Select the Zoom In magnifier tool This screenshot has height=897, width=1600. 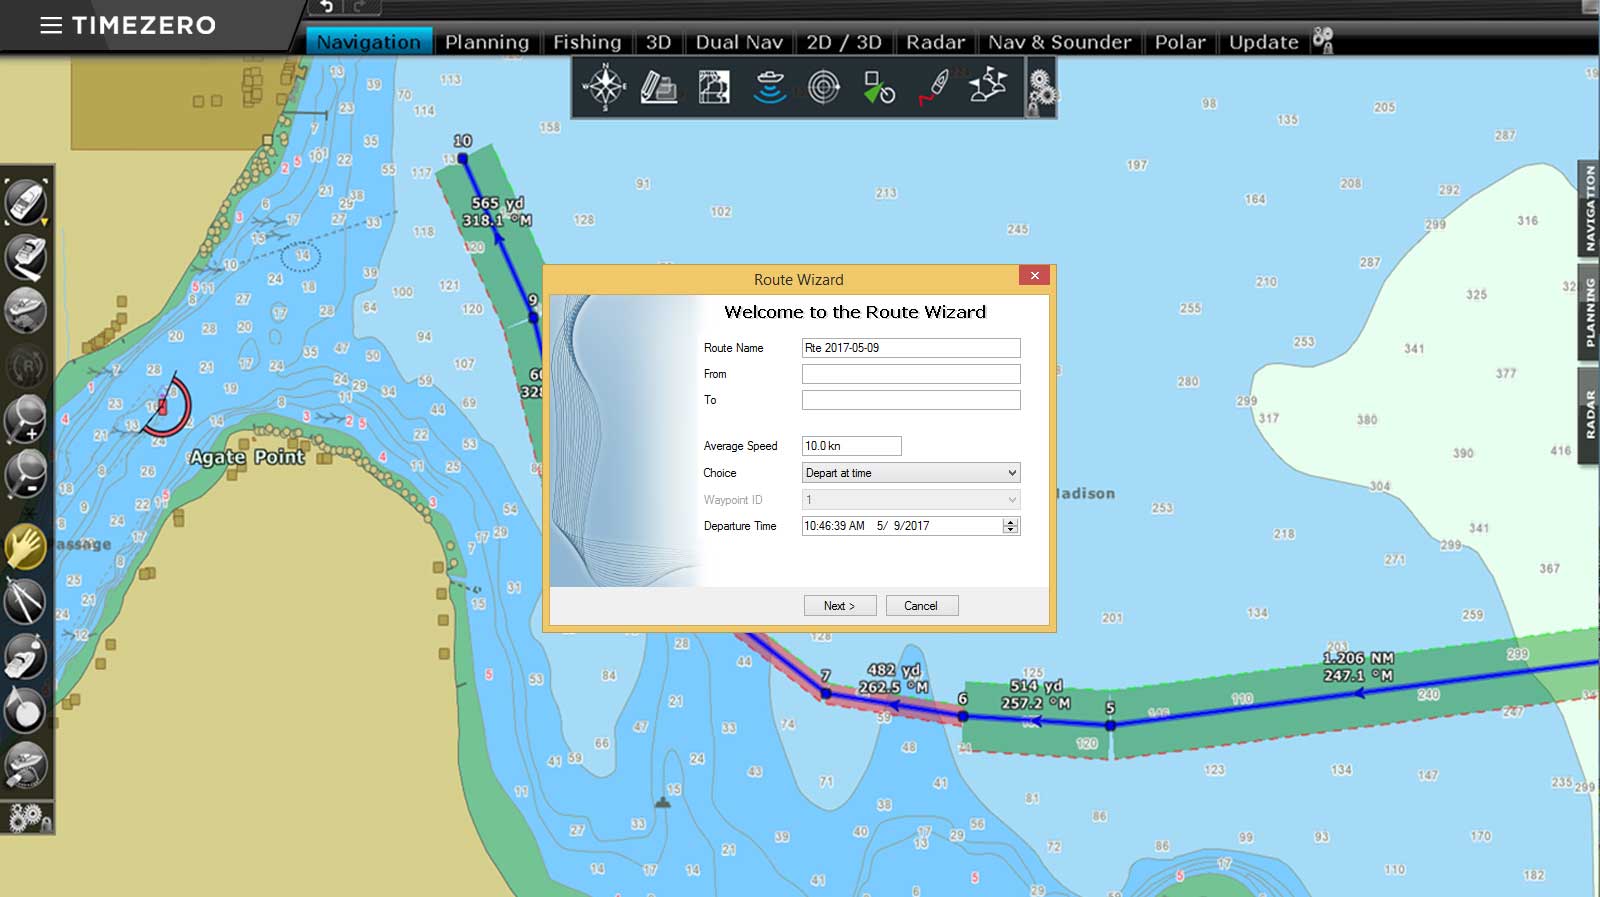tap(25, 418)
